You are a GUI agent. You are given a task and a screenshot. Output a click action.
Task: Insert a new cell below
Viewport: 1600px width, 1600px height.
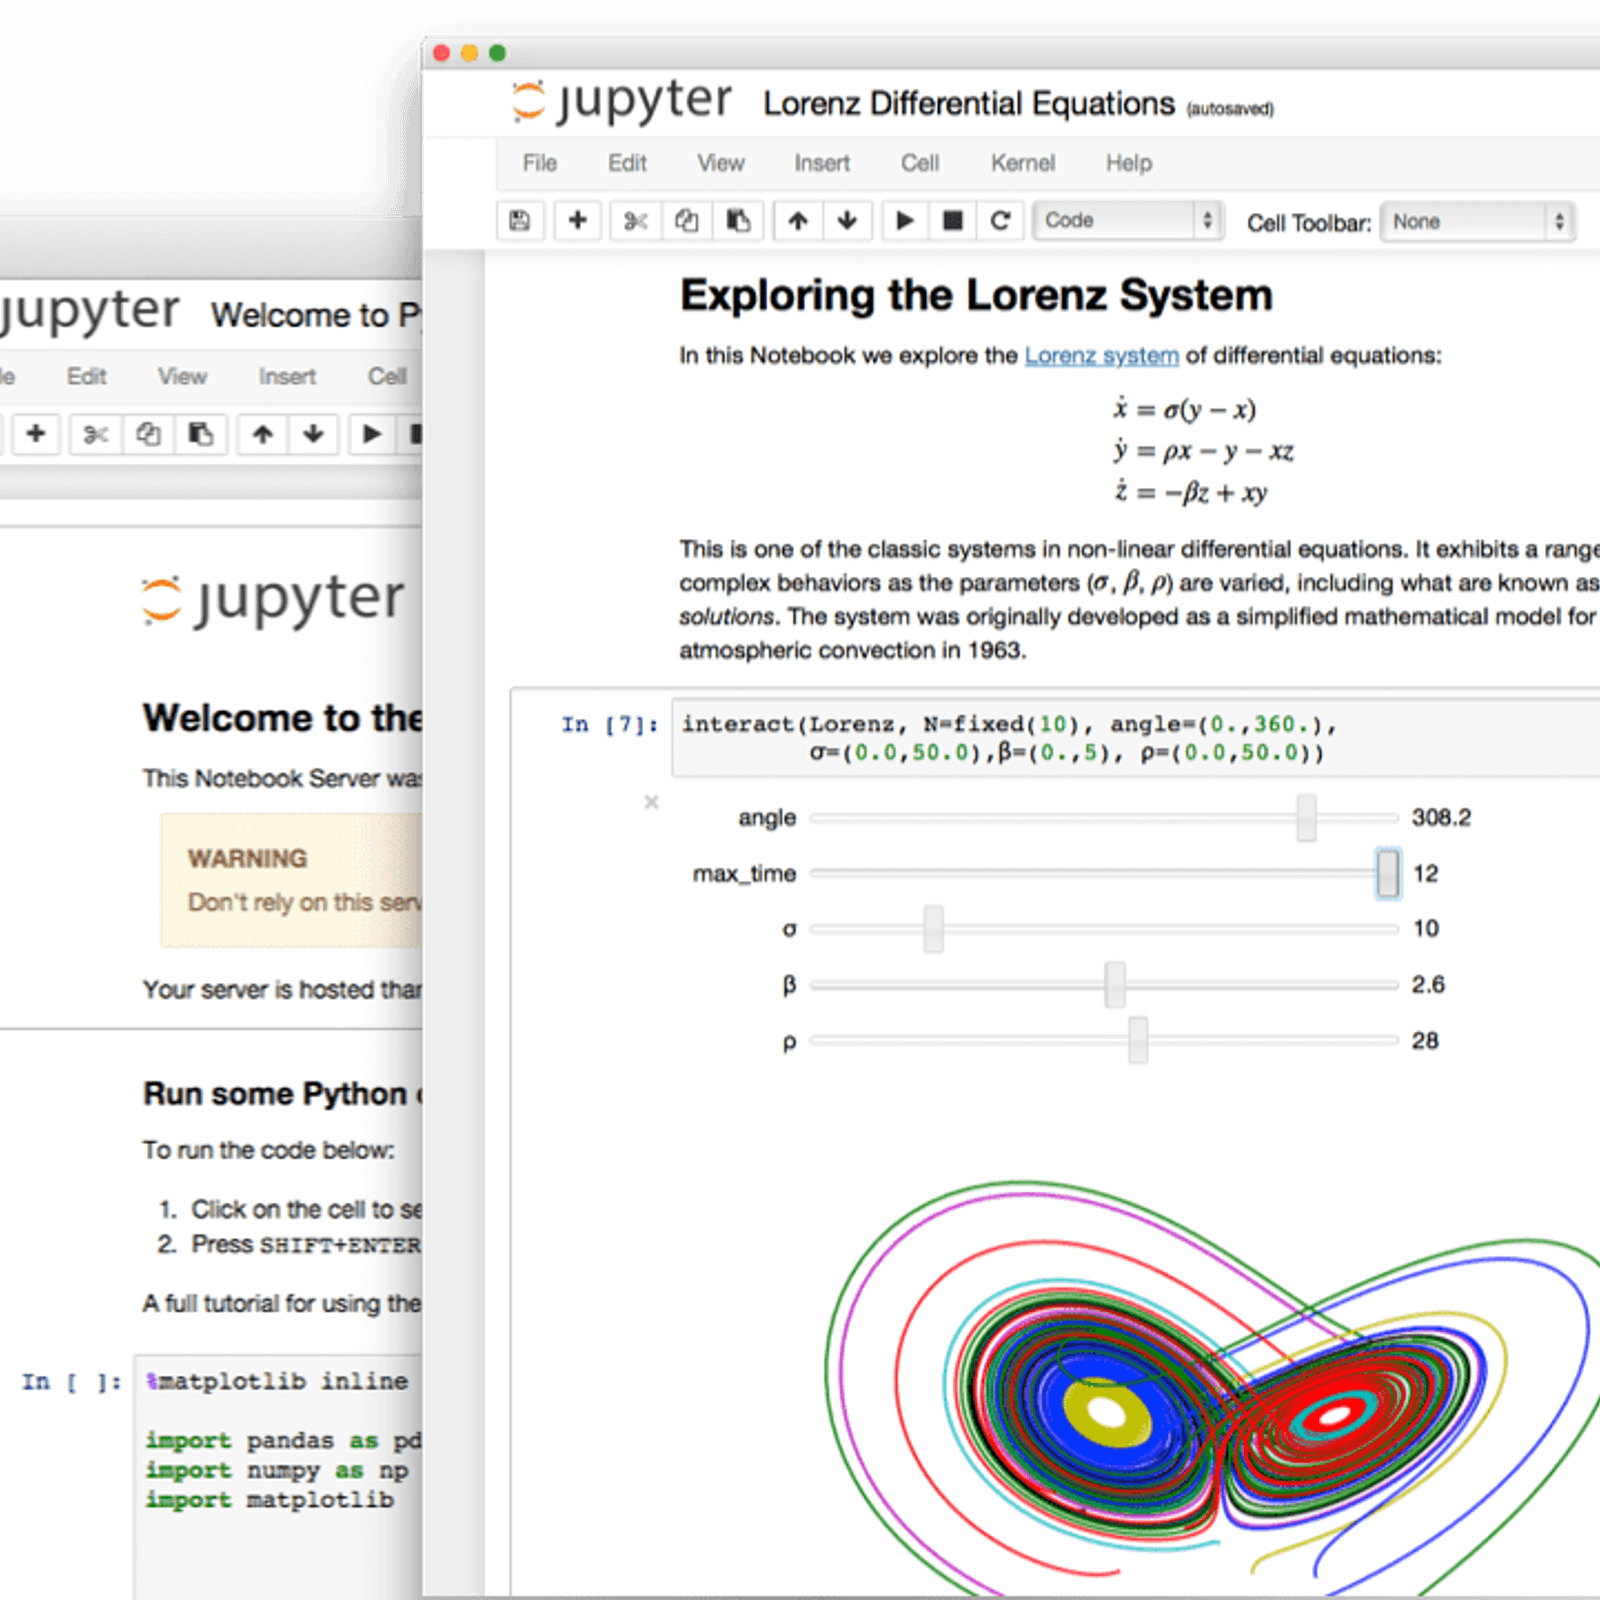578,221
